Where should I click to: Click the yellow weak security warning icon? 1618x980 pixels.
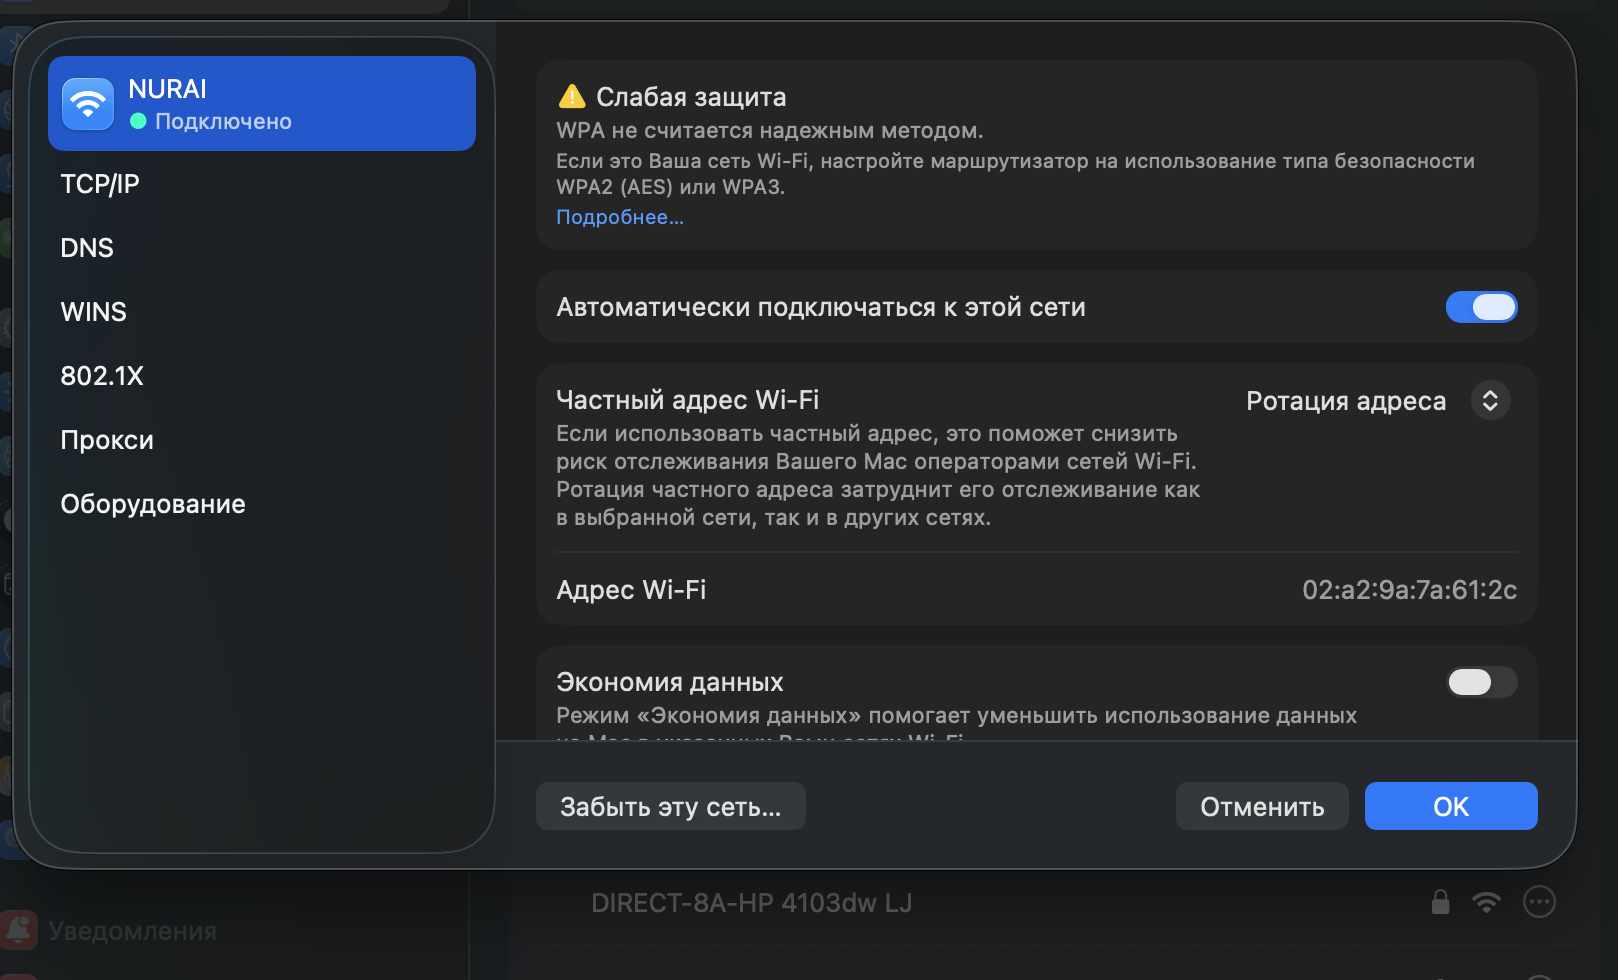[572, 97]
